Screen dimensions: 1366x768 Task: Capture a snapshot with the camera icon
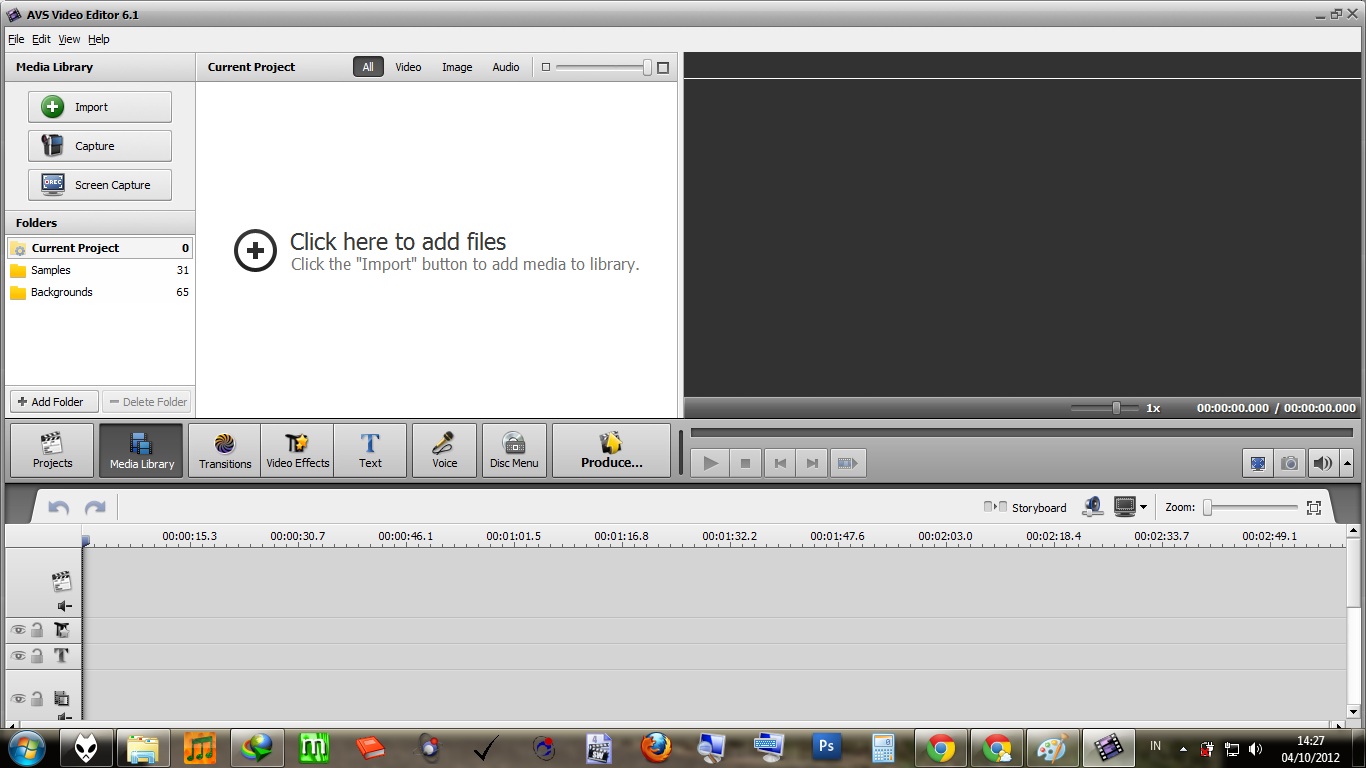click(1290, 462)
